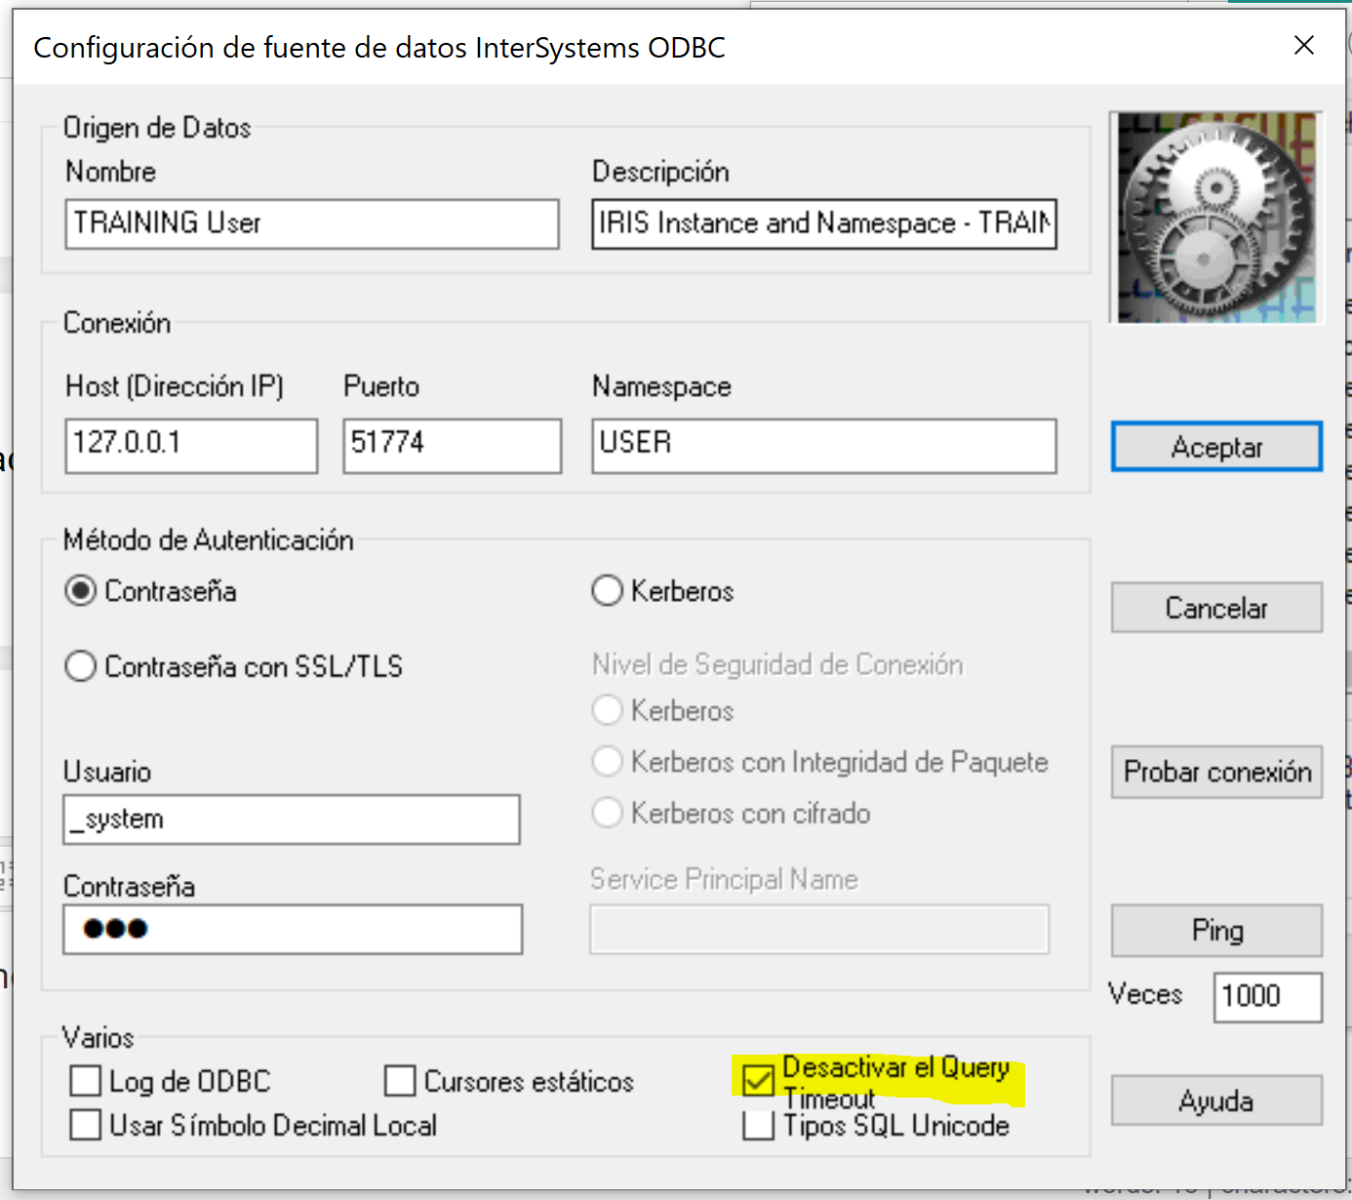Image resolution: width=1352 pixels, height=1200 pixels.
Task: Focus the Contraseña password field
Action: coord(291,930)
